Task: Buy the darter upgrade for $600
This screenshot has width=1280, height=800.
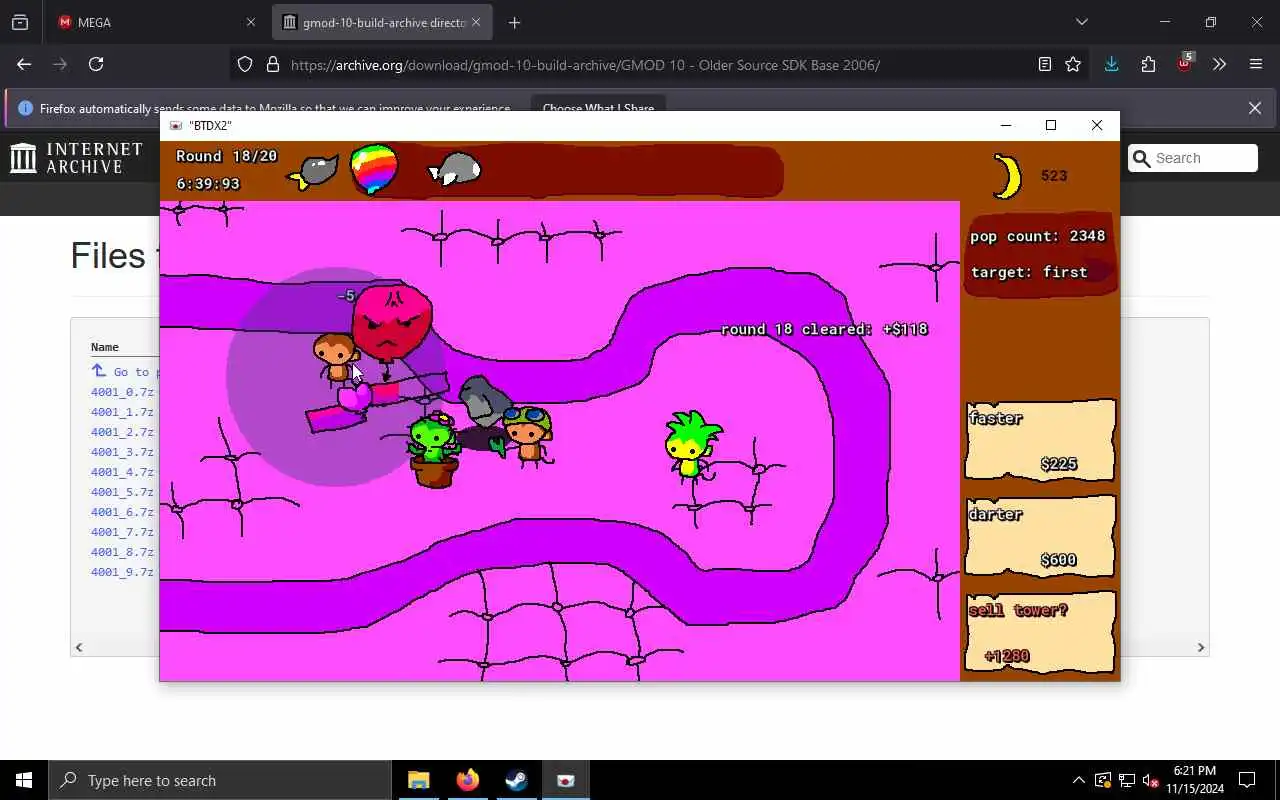Action: (1040, 536)
